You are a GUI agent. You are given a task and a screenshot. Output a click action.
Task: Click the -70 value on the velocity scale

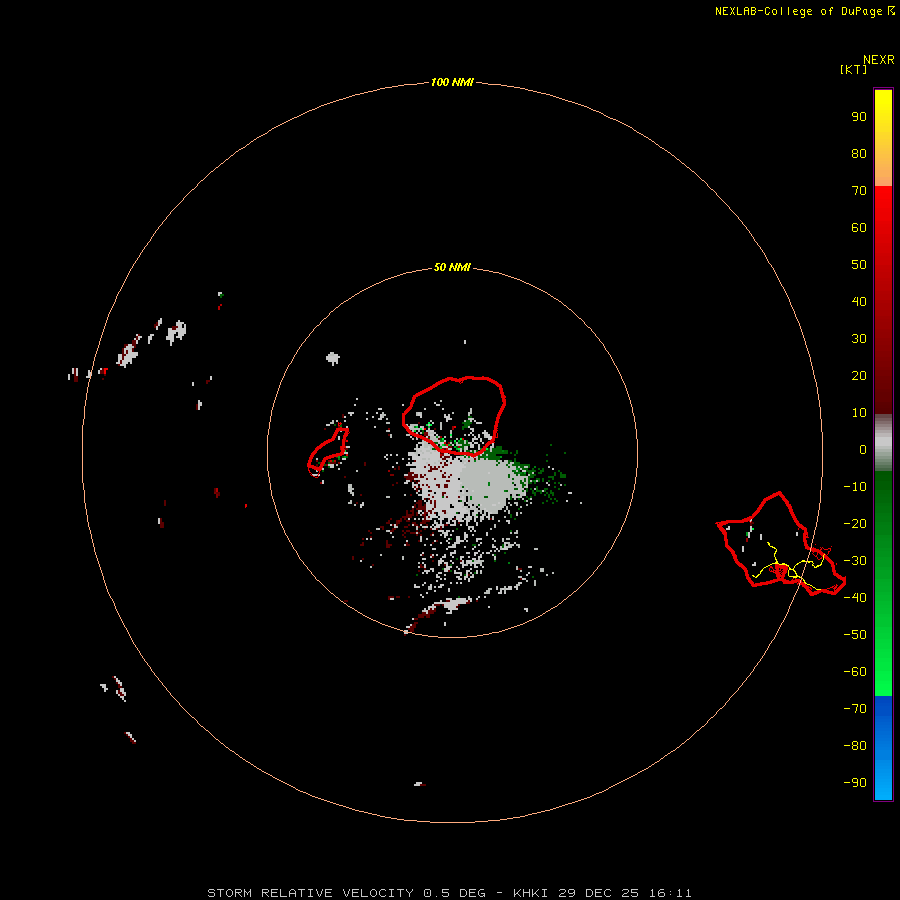point(855,709)
